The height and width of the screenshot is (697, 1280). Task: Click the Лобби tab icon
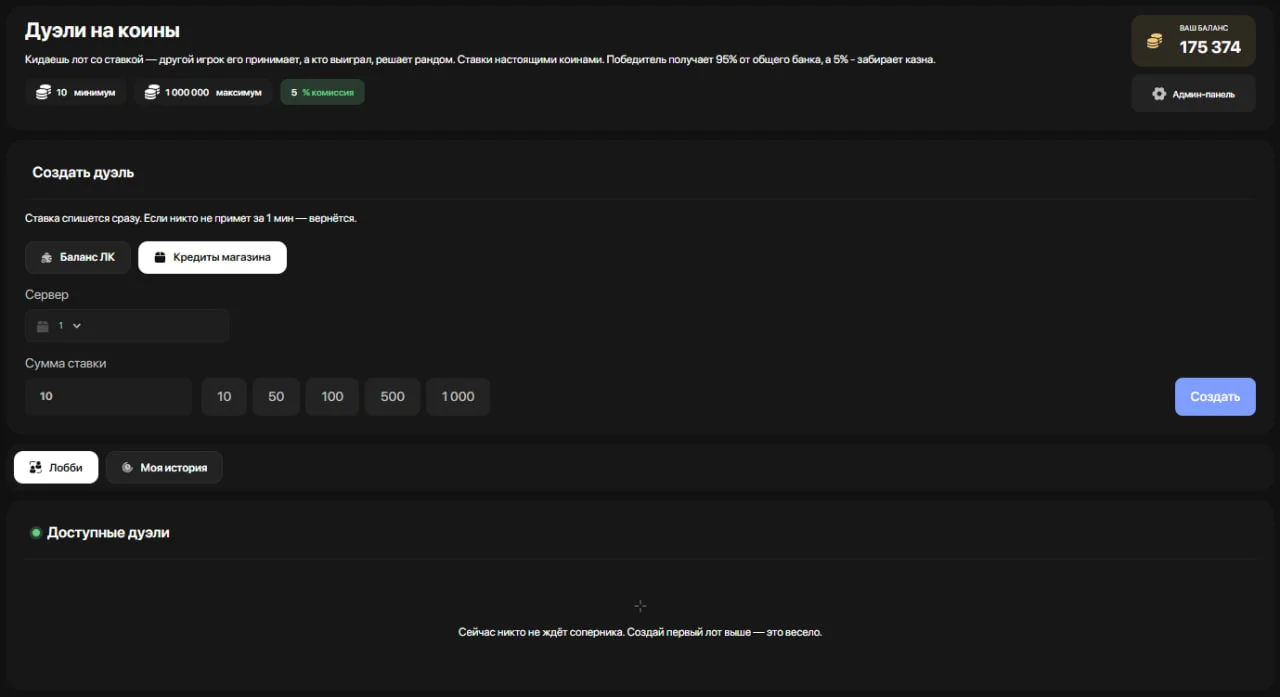pyautogui.click(x=35, y=467)
